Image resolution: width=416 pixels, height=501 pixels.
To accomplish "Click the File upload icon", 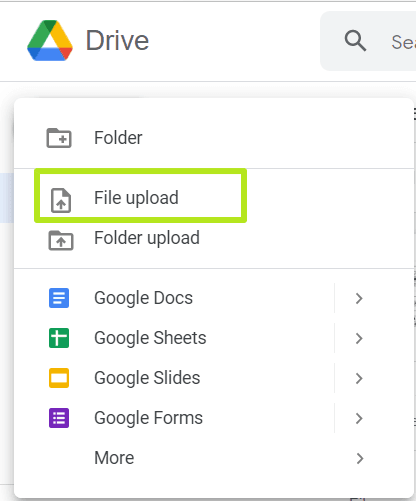I will pyautogui.click(x=61, y=200).
